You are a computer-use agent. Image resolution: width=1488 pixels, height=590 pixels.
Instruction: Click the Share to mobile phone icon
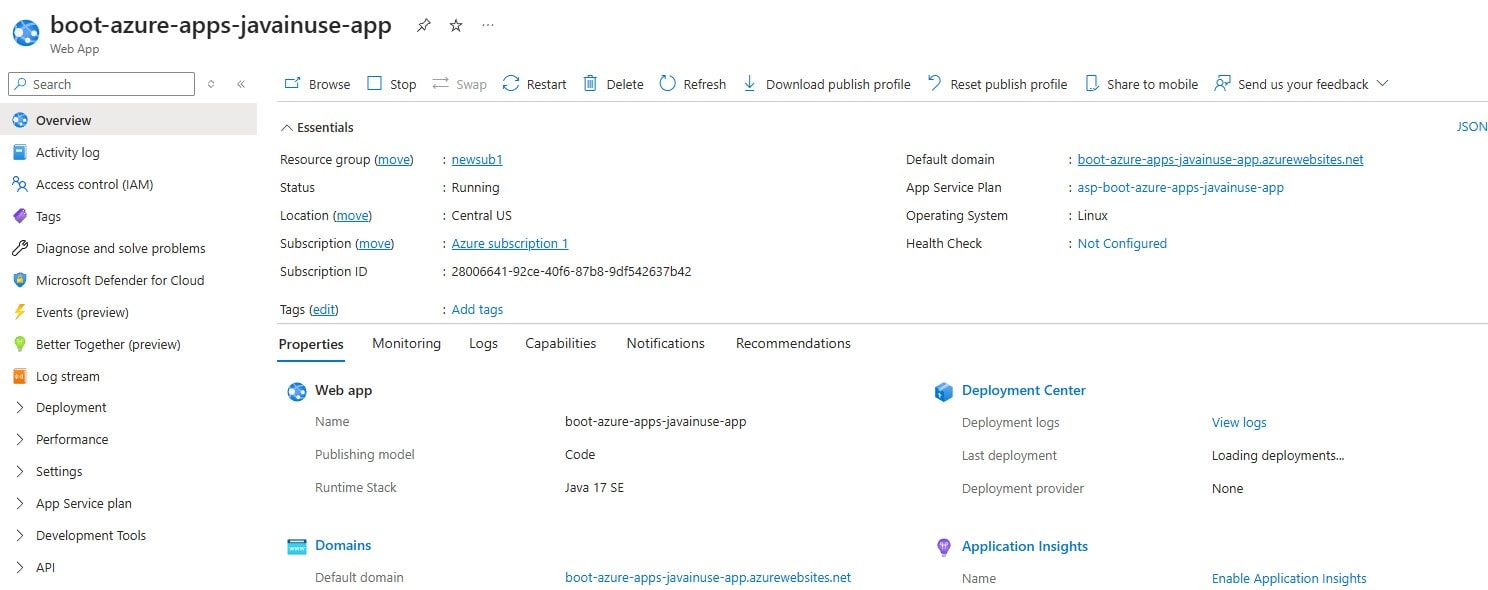(1092, 84)
